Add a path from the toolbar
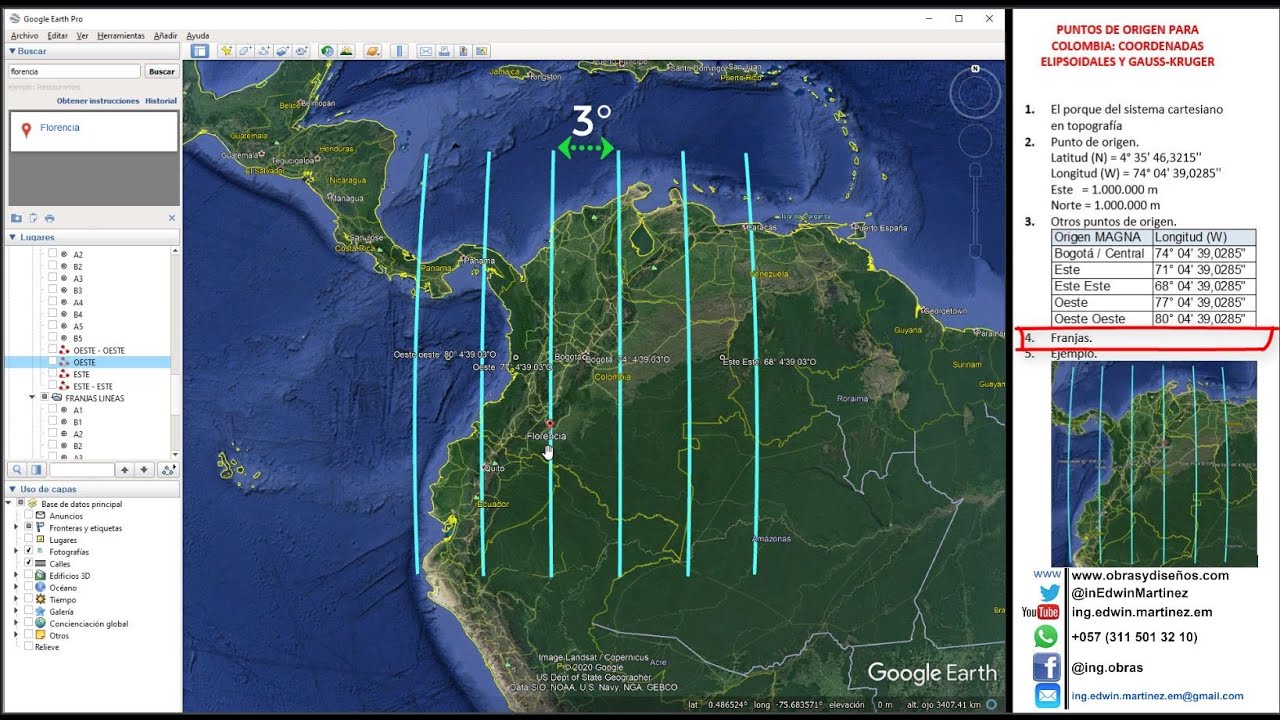 tap(264, 51)
